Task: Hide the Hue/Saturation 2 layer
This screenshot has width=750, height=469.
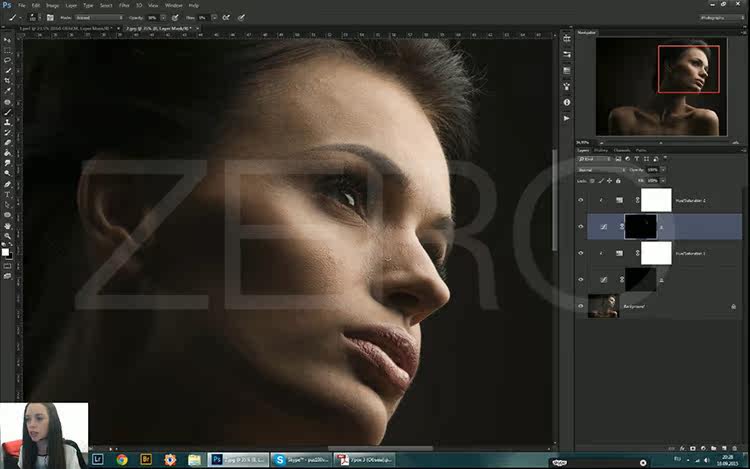Action: tap(581, 200)
